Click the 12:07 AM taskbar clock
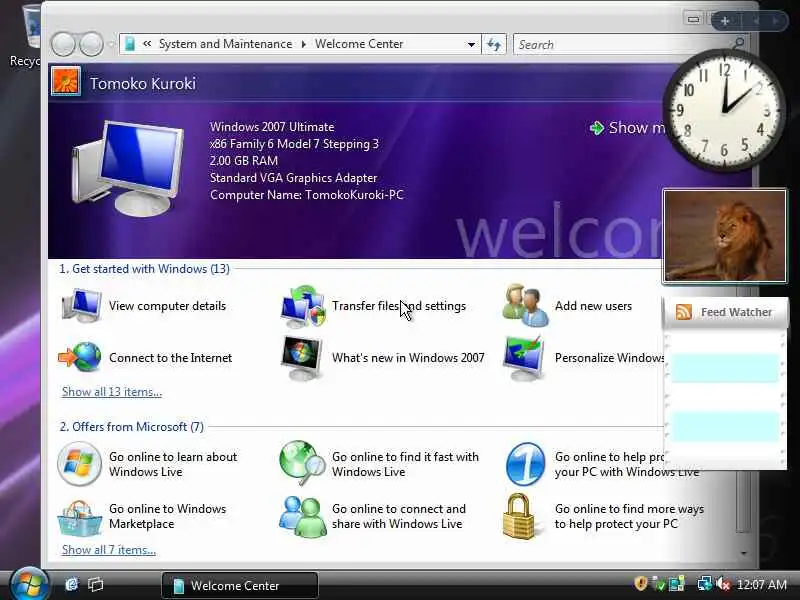The image size is (800, 600). pyautogui.click(x=762, y=584)
